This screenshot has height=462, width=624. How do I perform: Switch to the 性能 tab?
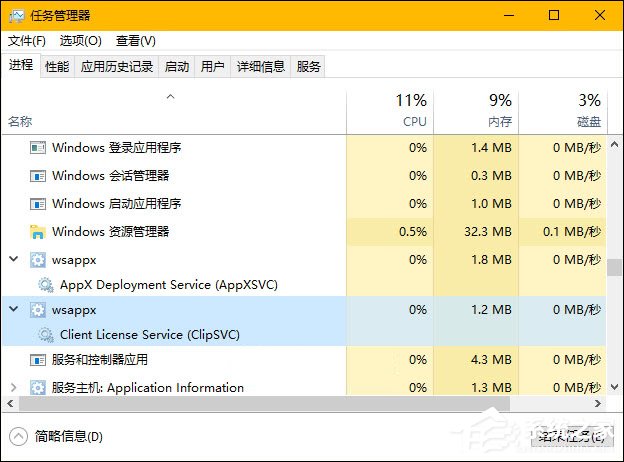pyautogui.click(x=57, y=67)
